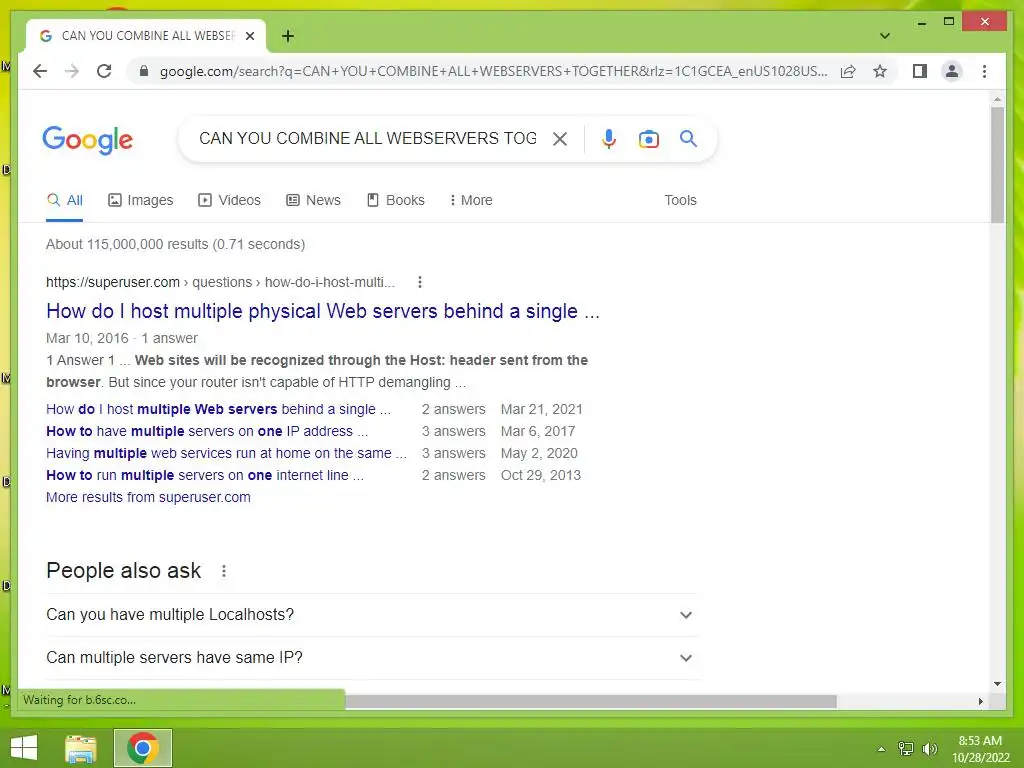The height and width of the screenshot is (768, 1024).
Task: Open the Chrome profile menu
Action: (952, 71)
